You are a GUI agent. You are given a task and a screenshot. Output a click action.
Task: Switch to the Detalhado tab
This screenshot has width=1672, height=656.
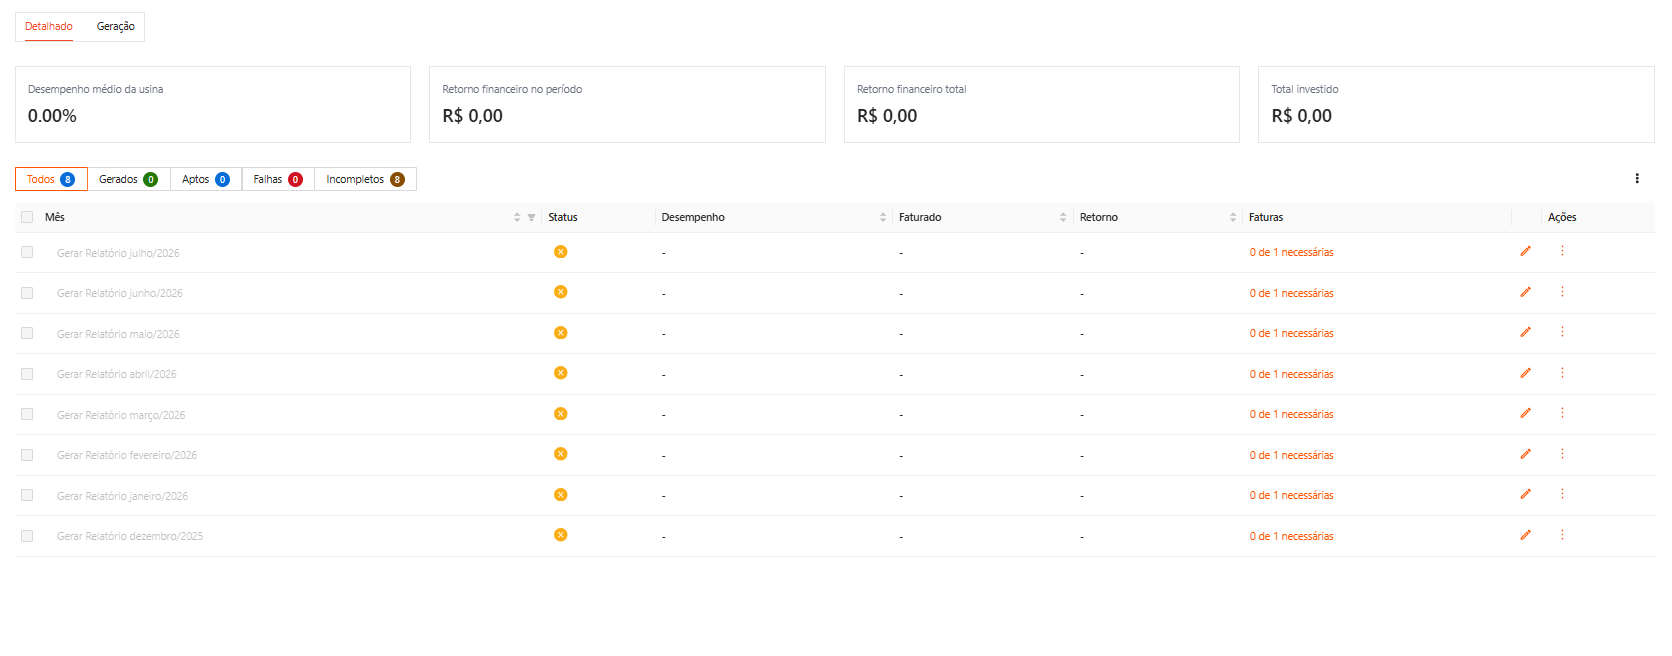pyautogui.click(x=49, y=26)
